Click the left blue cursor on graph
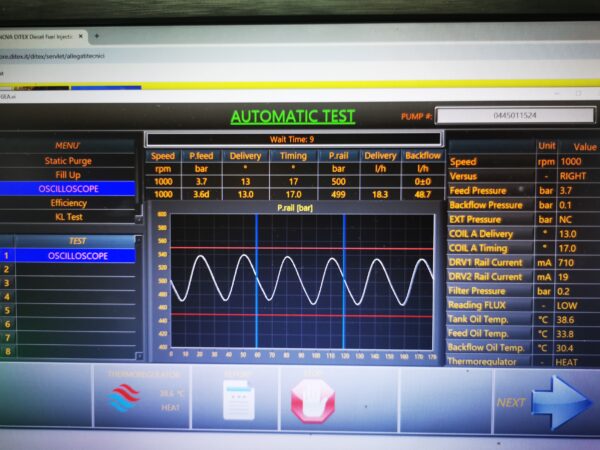 click(x=257, y=280)
